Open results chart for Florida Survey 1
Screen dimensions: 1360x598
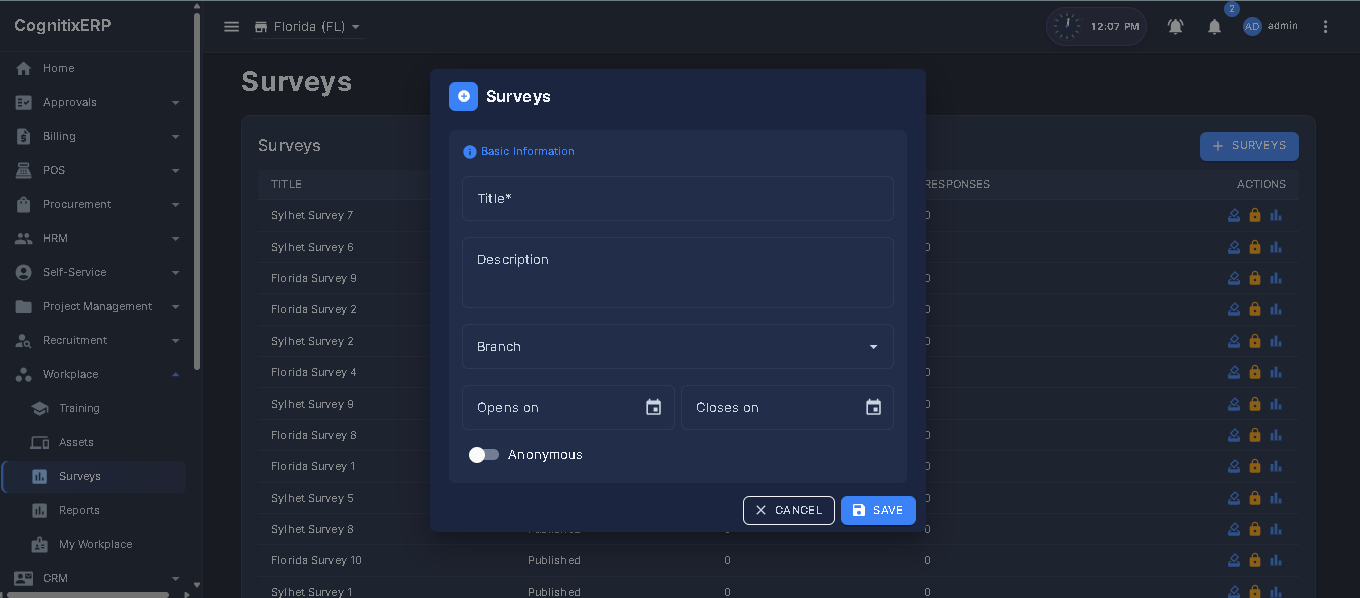pos(1275,466)
